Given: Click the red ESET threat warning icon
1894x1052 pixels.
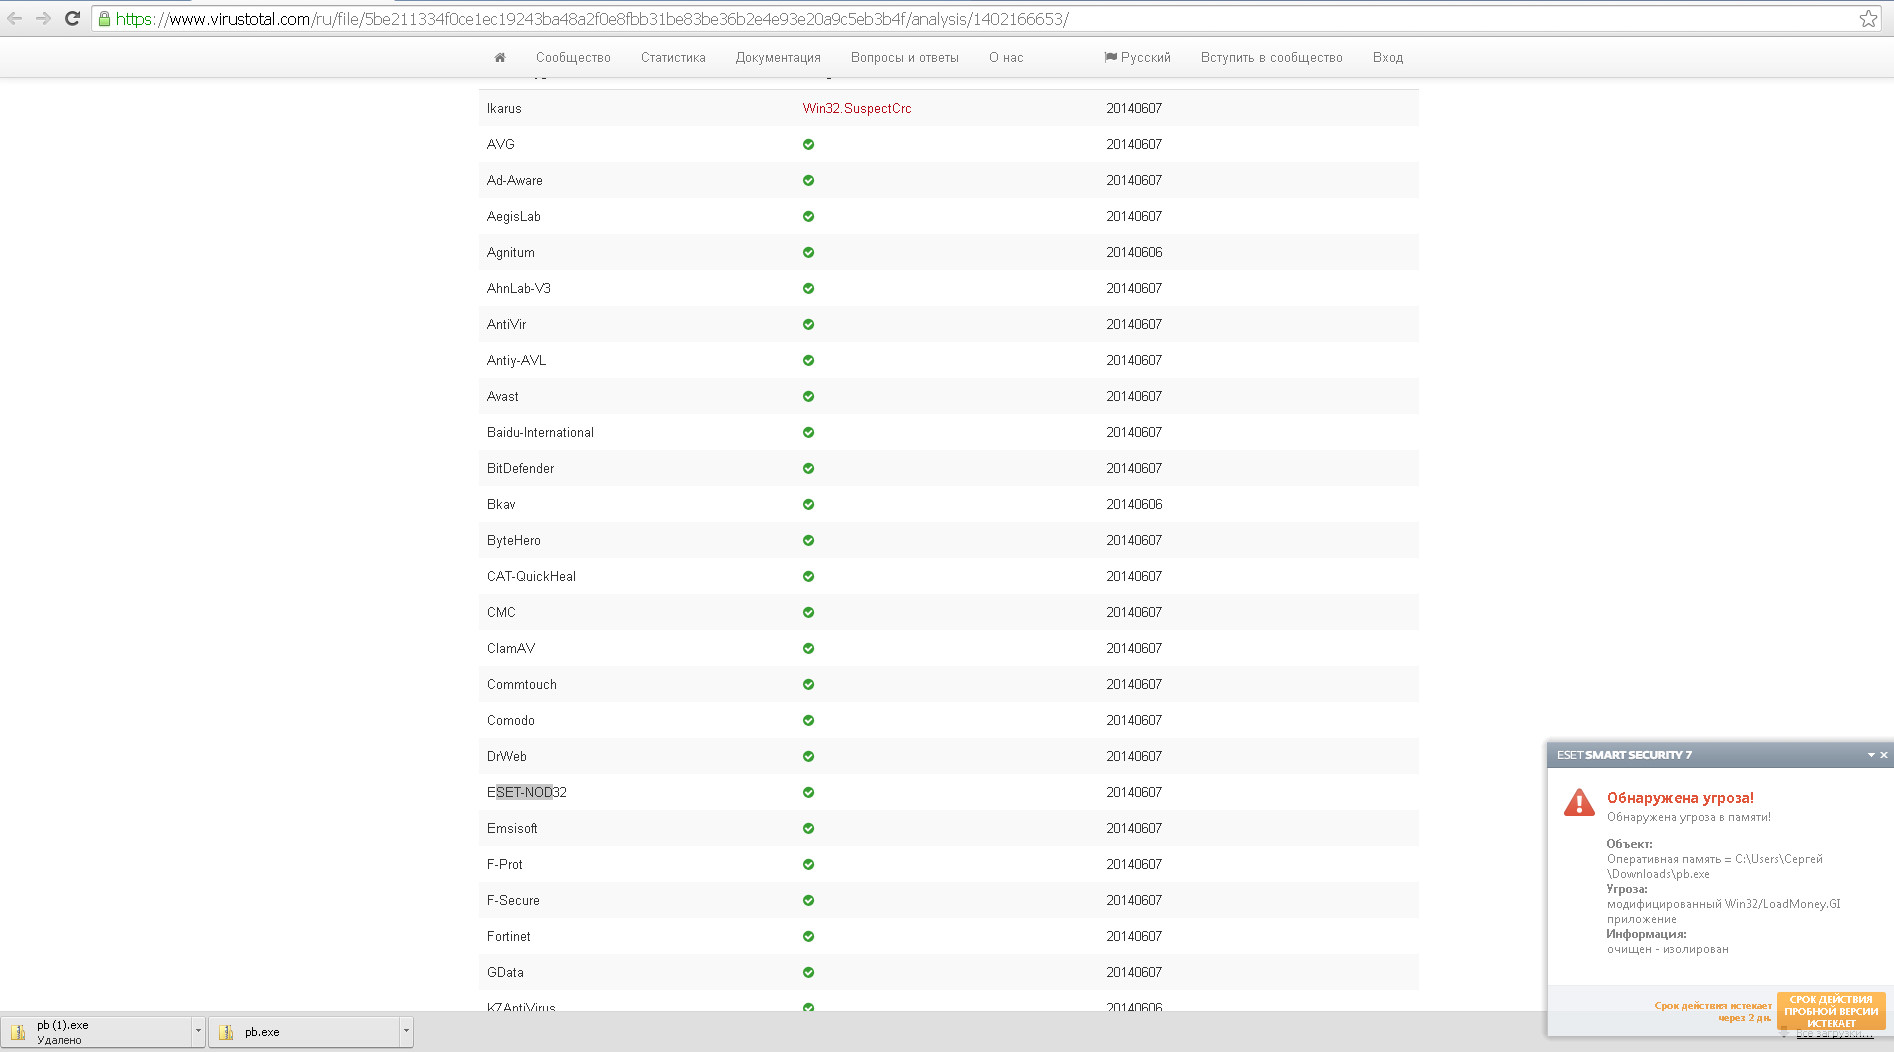Looking at the screenshot, I should pos(1579,802).
